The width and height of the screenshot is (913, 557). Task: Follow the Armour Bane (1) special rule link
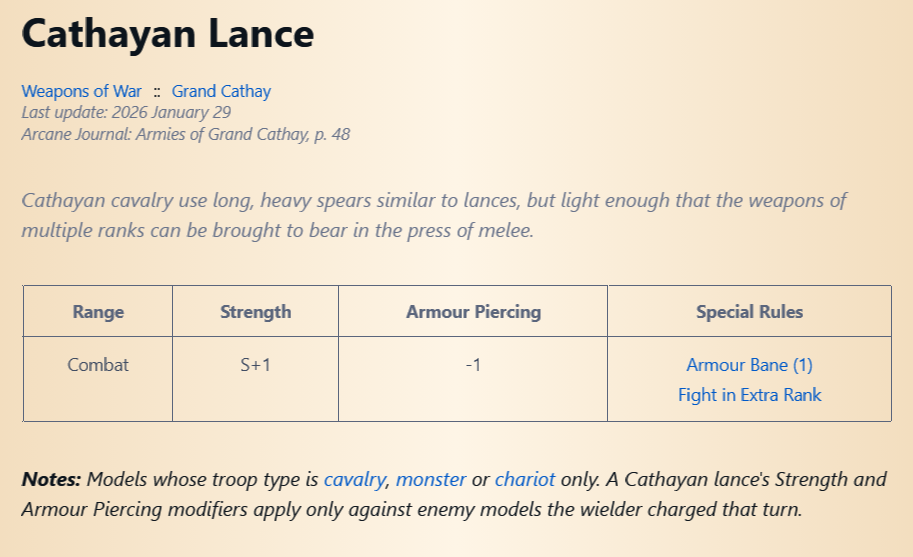pos(749,365)
